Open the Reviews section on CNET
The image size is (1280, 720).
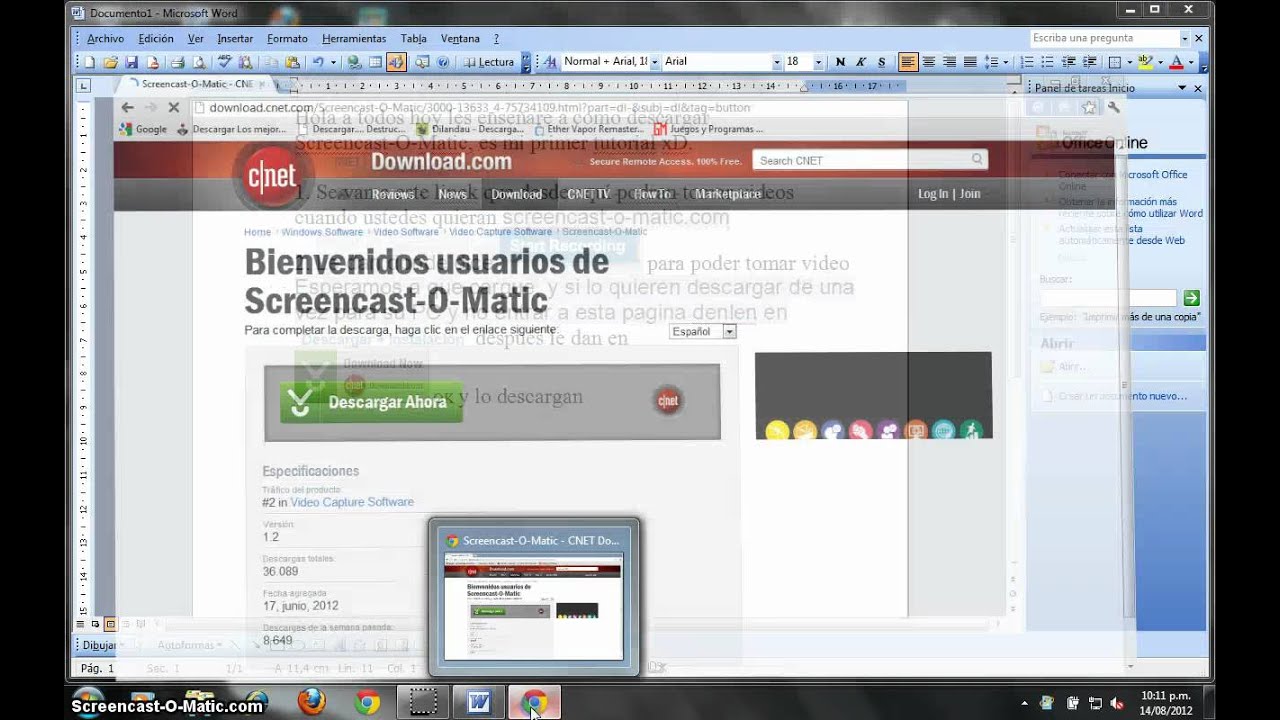[x=393, y=194]
